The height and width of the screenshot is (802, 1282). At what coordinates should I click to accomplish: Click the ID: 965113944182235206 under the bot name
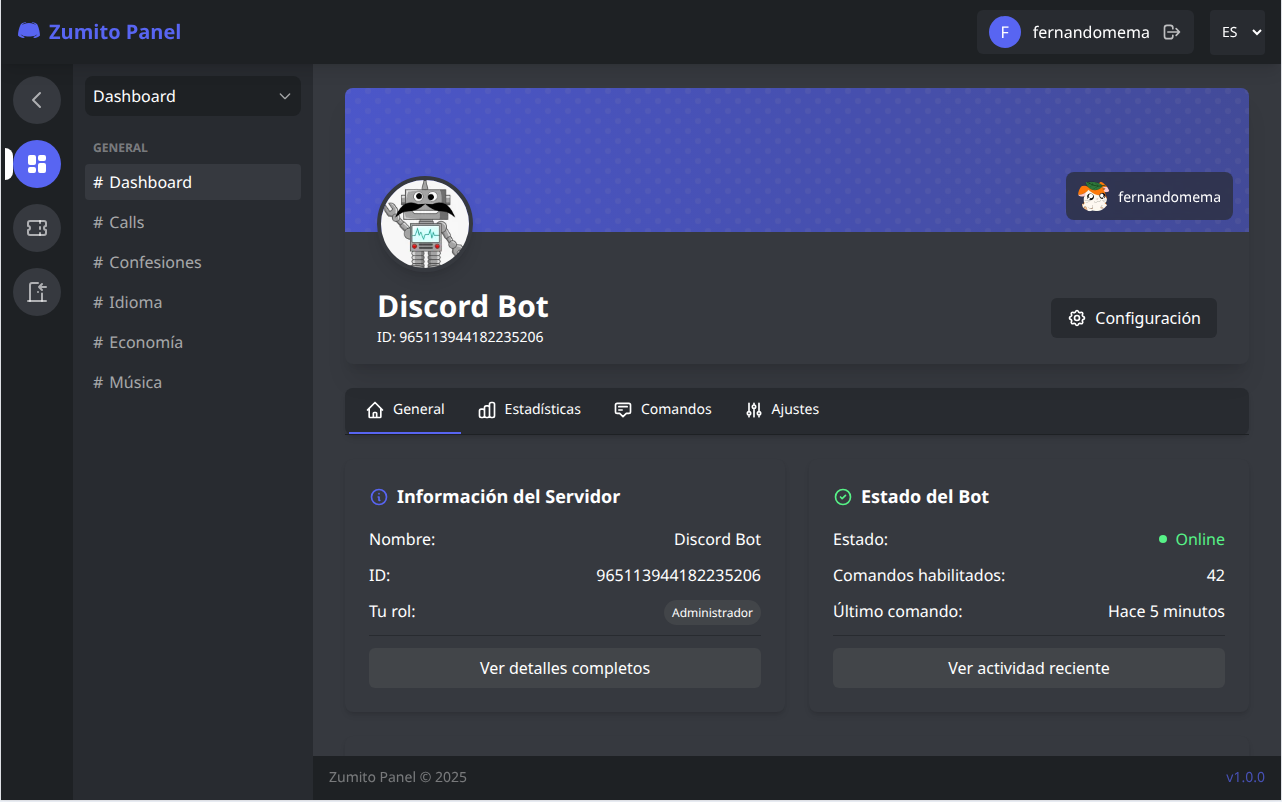(x=460, y=337)
